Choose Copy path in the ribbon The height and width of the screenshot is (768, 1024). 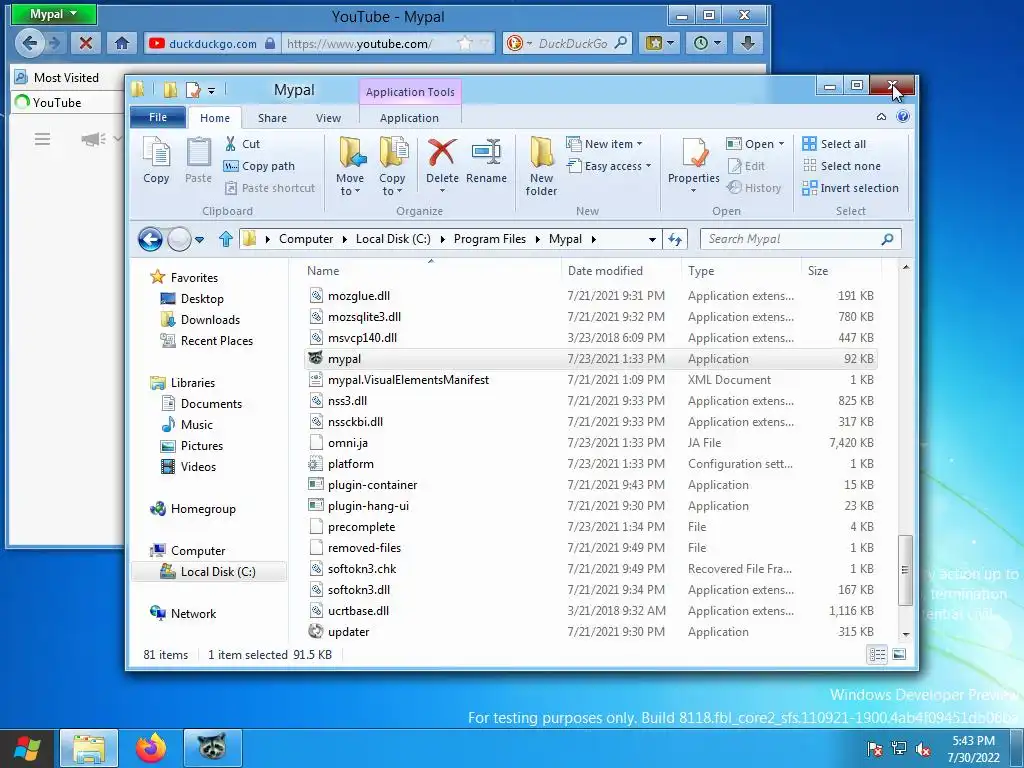tap(259, 166)
